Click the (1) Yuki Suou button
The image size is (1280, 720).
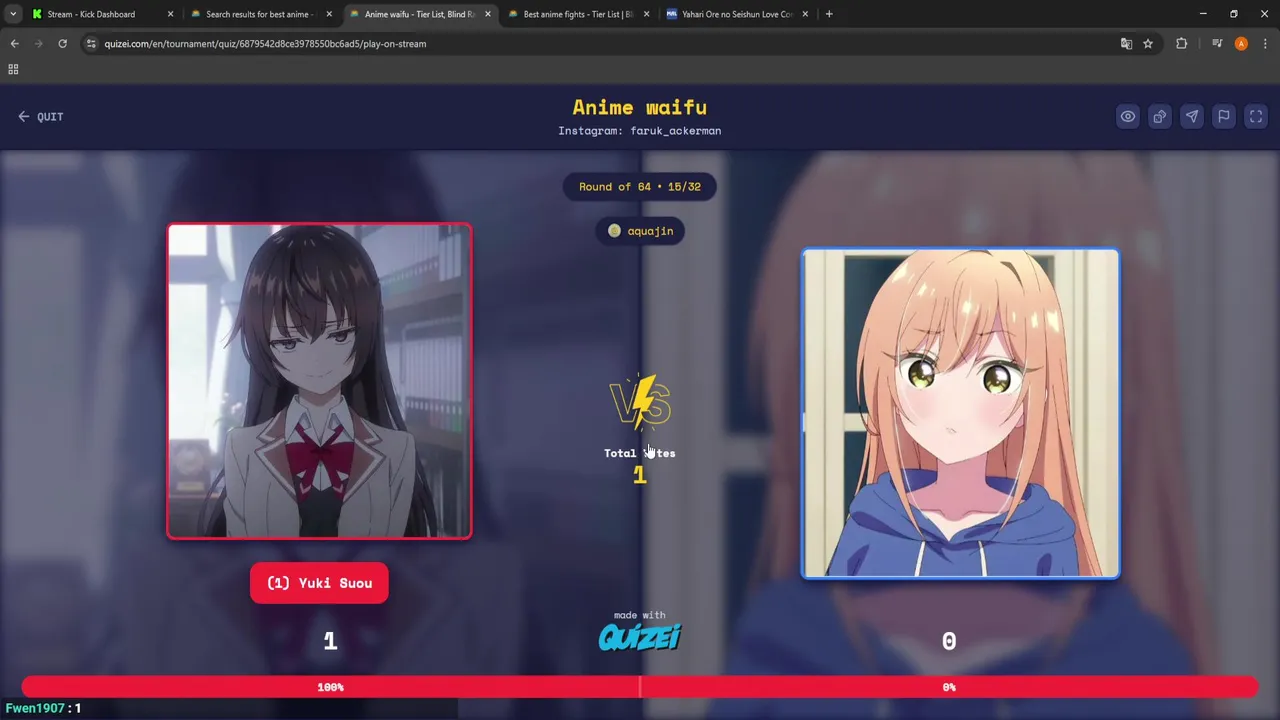point(319,583)
